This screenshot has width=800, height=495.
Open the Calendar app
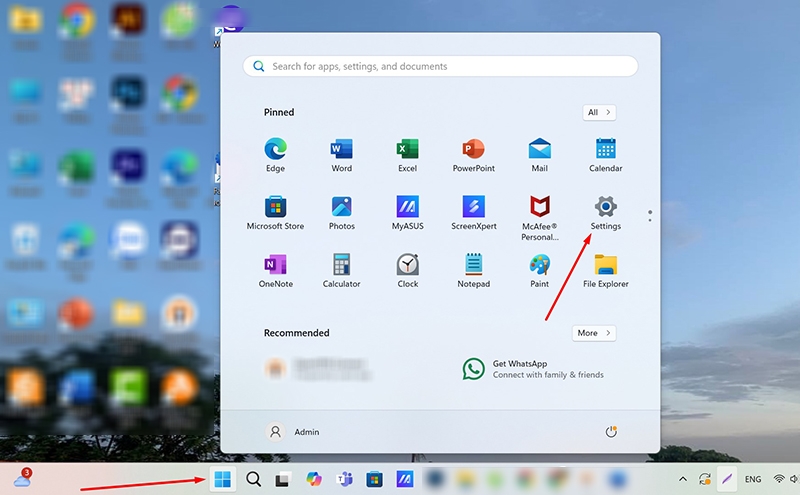coord(606,155)
